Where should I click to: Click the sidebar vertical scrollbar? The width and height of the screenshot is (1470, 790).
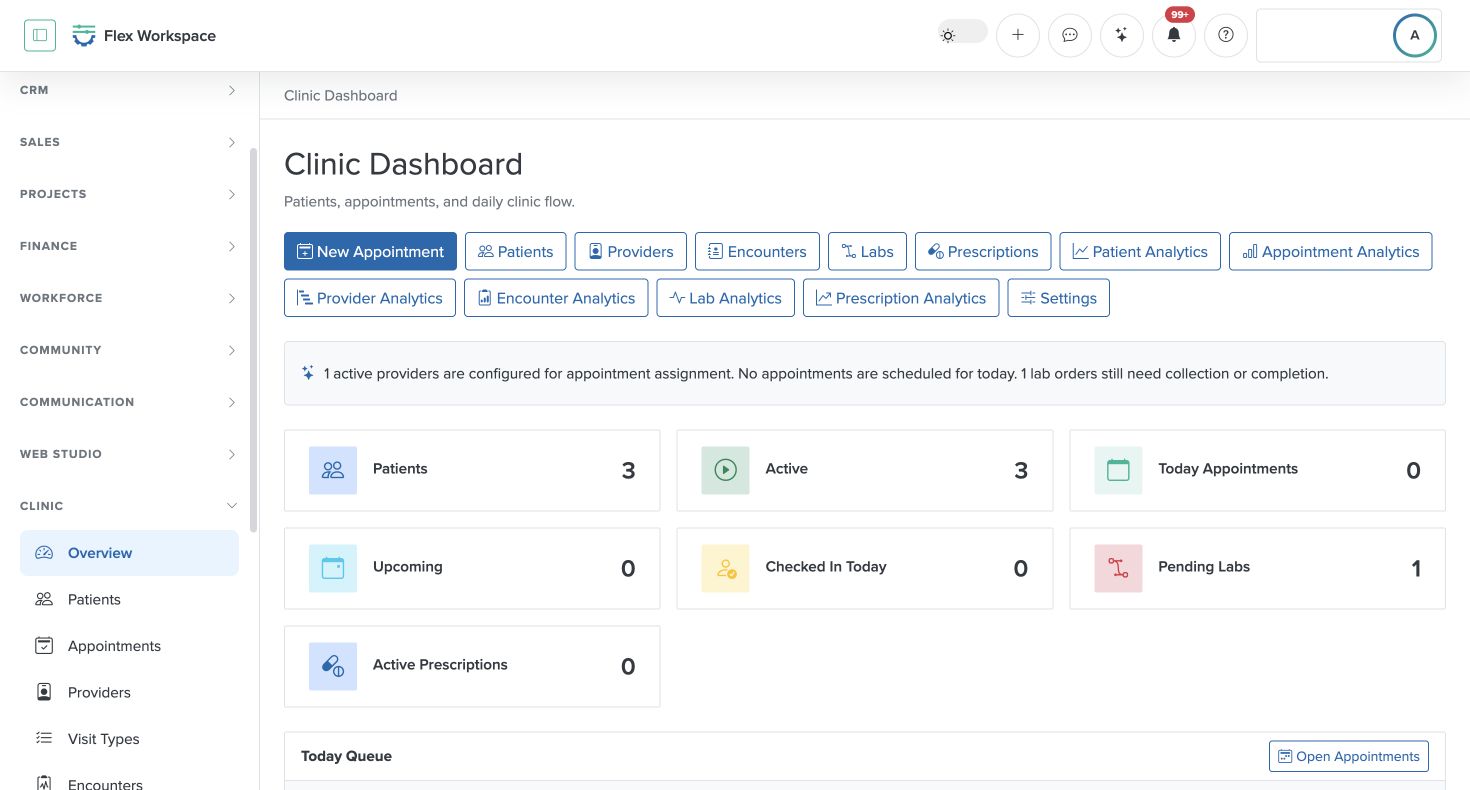(253, 340)
